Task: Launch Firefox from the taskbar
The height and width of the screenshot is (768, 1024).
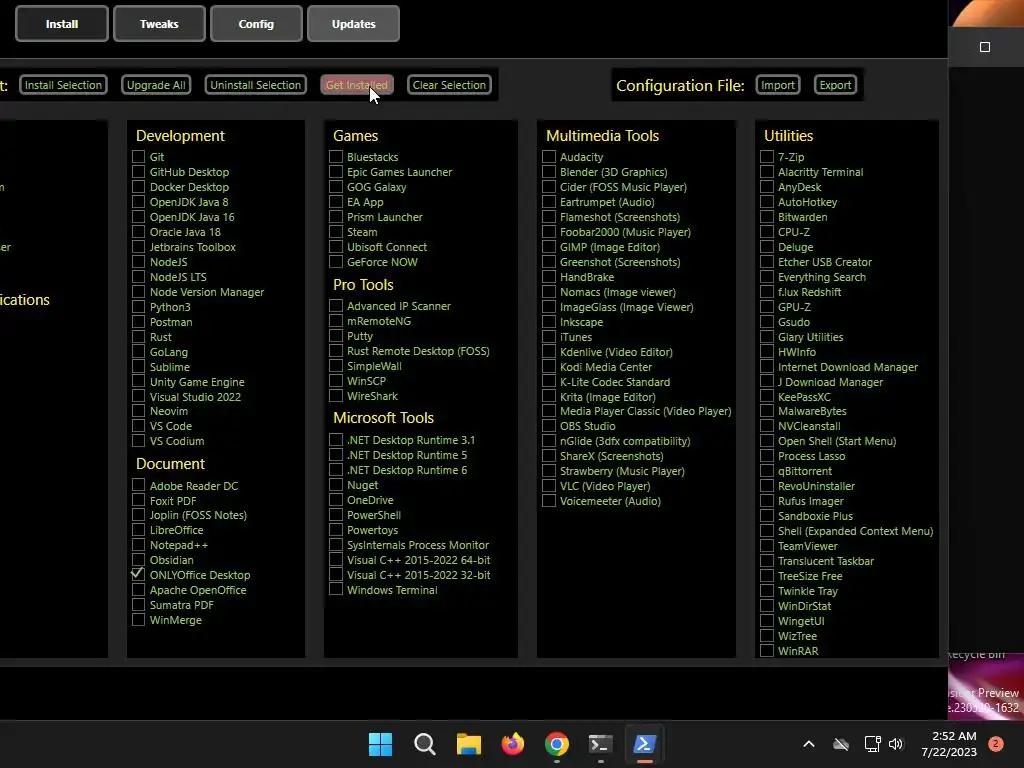Action: (513, 744)
